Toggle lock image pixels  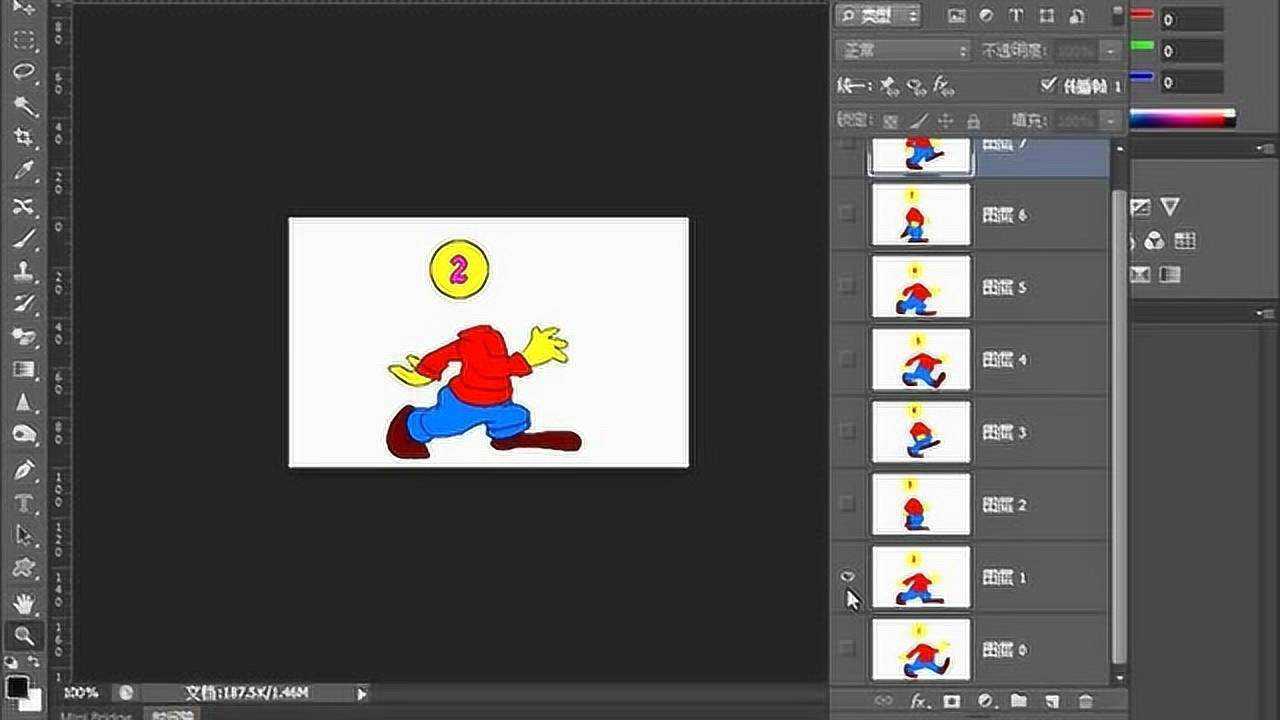(918, 121)
